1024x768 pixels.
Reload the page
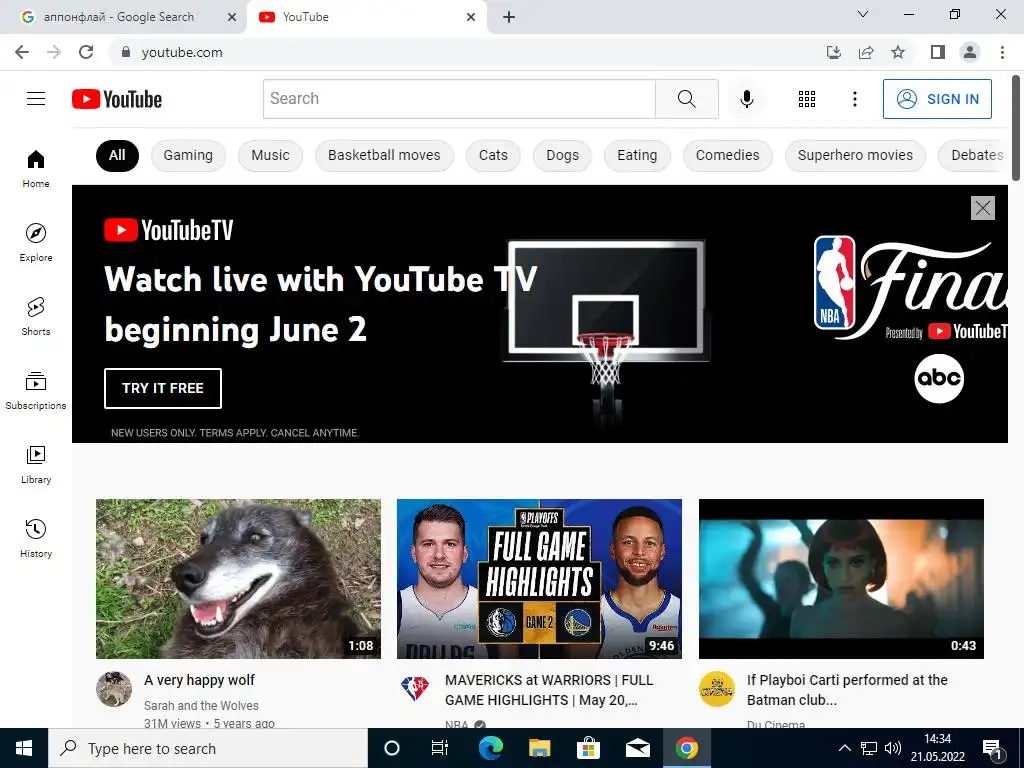pos(86,52)
